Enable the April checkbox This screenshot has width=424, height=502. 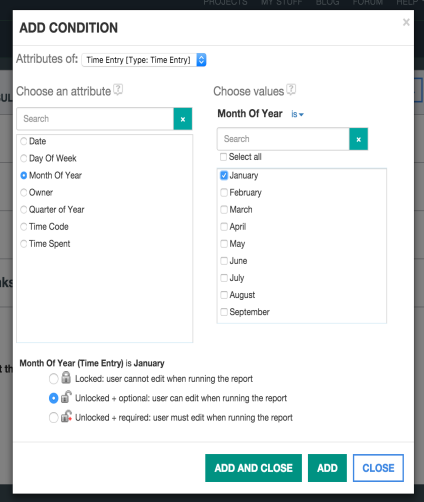[x=224, y=227]
